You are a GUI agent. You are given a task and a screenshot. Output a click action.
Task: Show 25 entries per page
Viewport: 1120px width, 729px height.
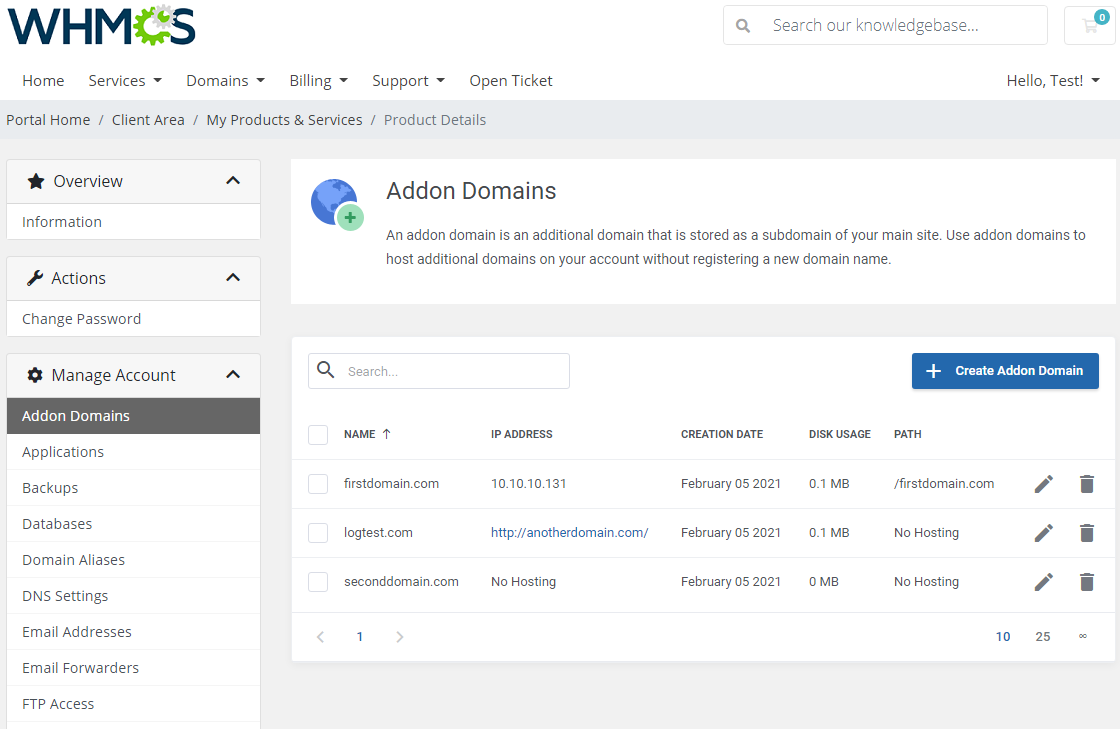(x=1043, y=637)
